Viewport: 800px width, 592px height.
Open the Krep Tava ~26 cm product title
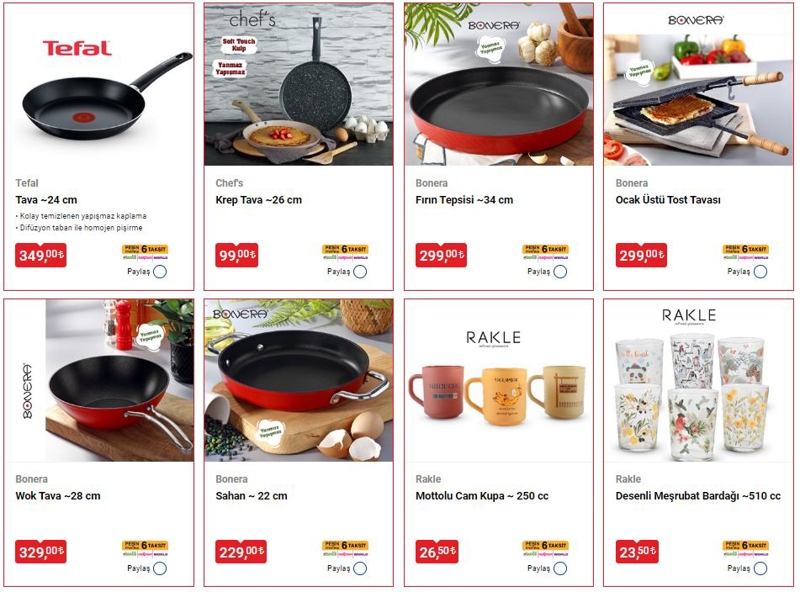[x=259, y=200]
